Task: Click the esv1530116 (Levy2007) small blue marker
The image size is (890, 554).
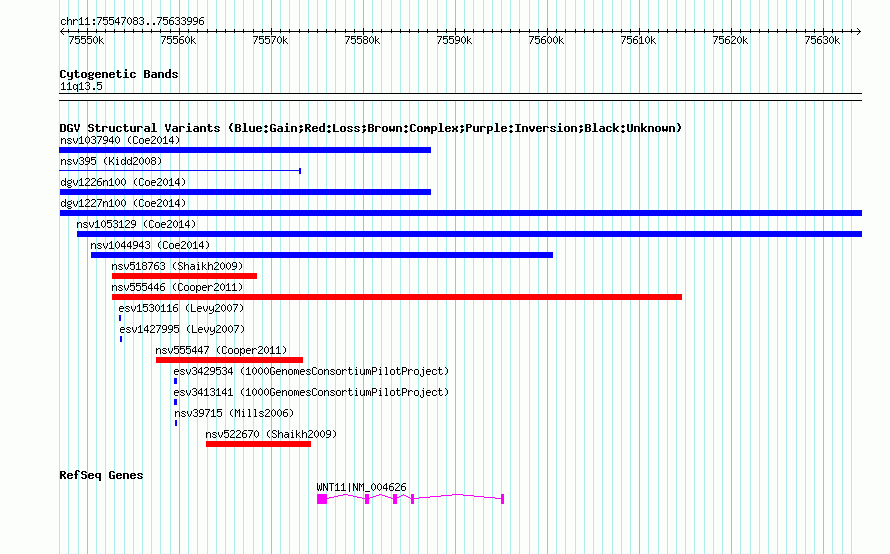Action: 120,318
